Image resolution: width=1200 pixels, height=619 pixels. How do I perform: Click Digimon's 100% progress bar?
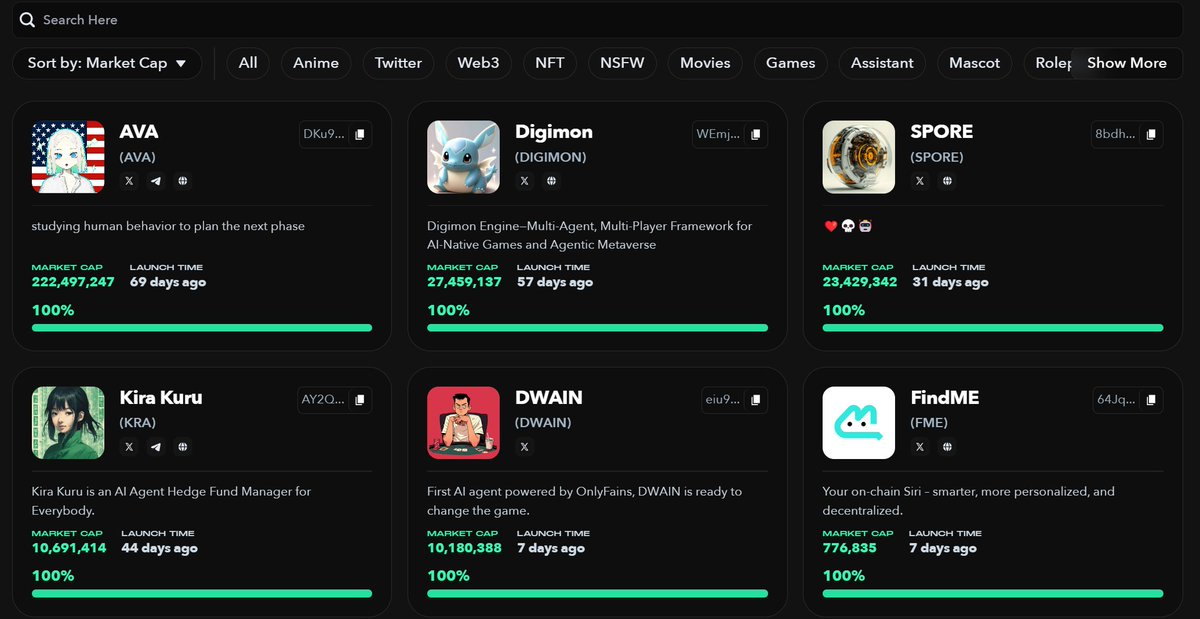[598, 327]
